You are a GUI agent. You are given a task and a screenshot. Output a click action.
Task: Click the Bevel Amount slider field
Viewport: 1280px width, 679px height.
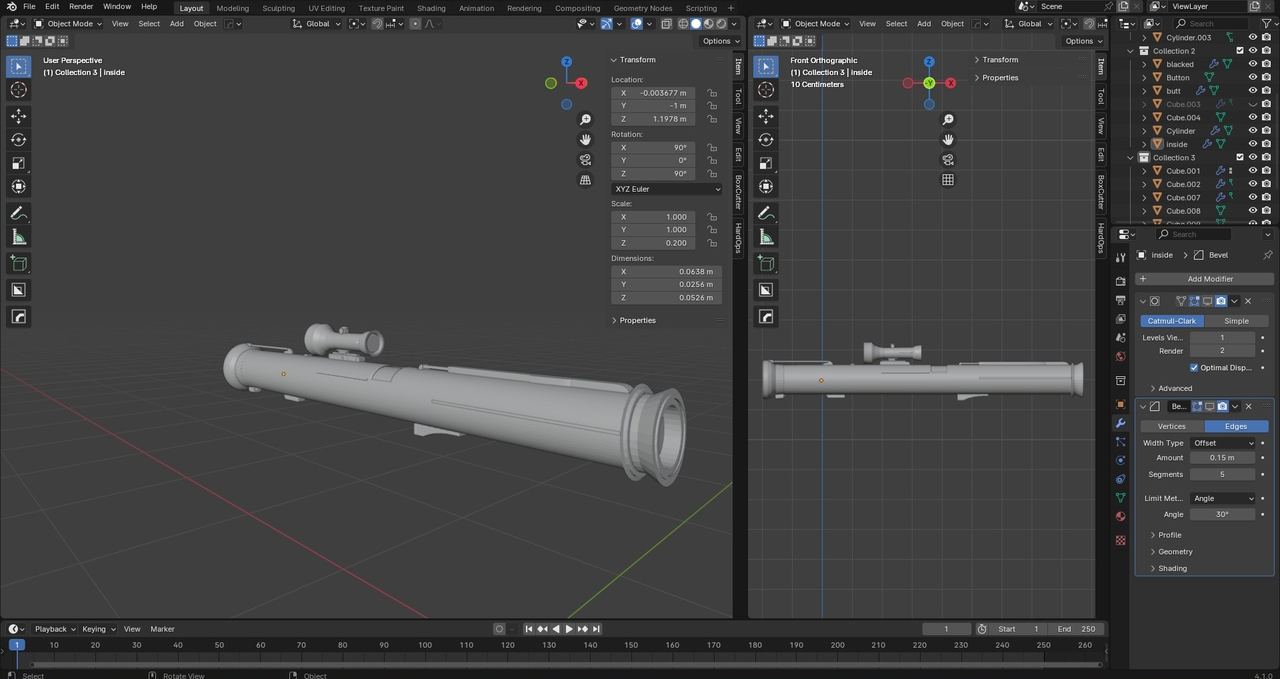point(1222,458)
